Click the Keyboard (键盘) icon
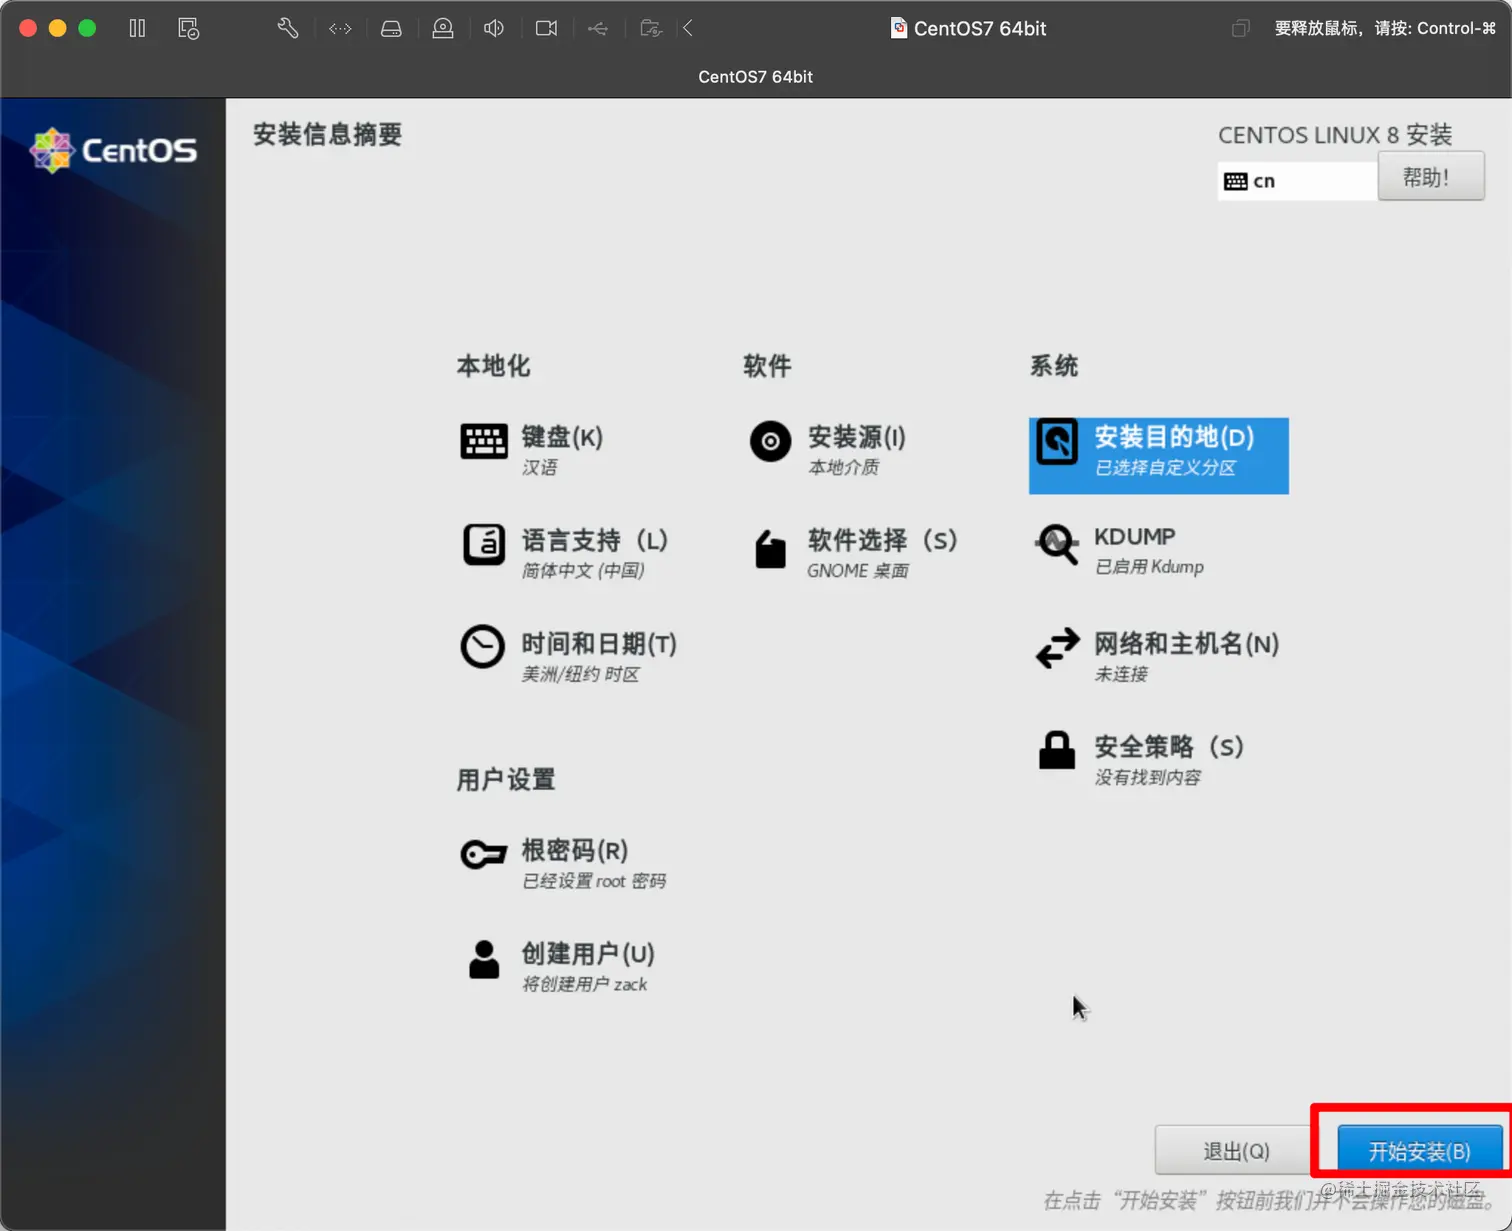 pyautogui.click(x=484, y=441)
